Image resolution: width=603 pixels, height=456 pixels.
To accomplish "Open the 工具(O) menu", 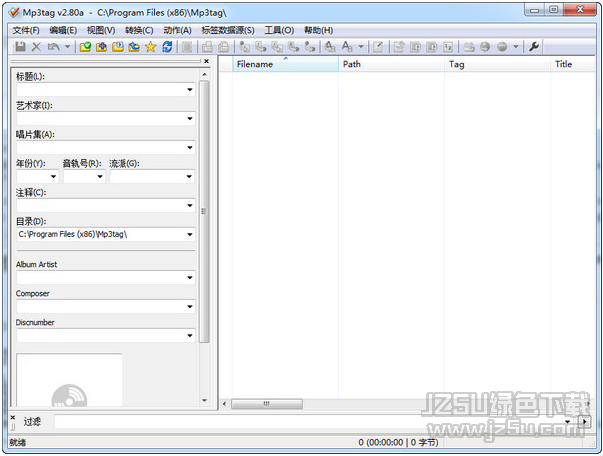I will pos(279,30).
